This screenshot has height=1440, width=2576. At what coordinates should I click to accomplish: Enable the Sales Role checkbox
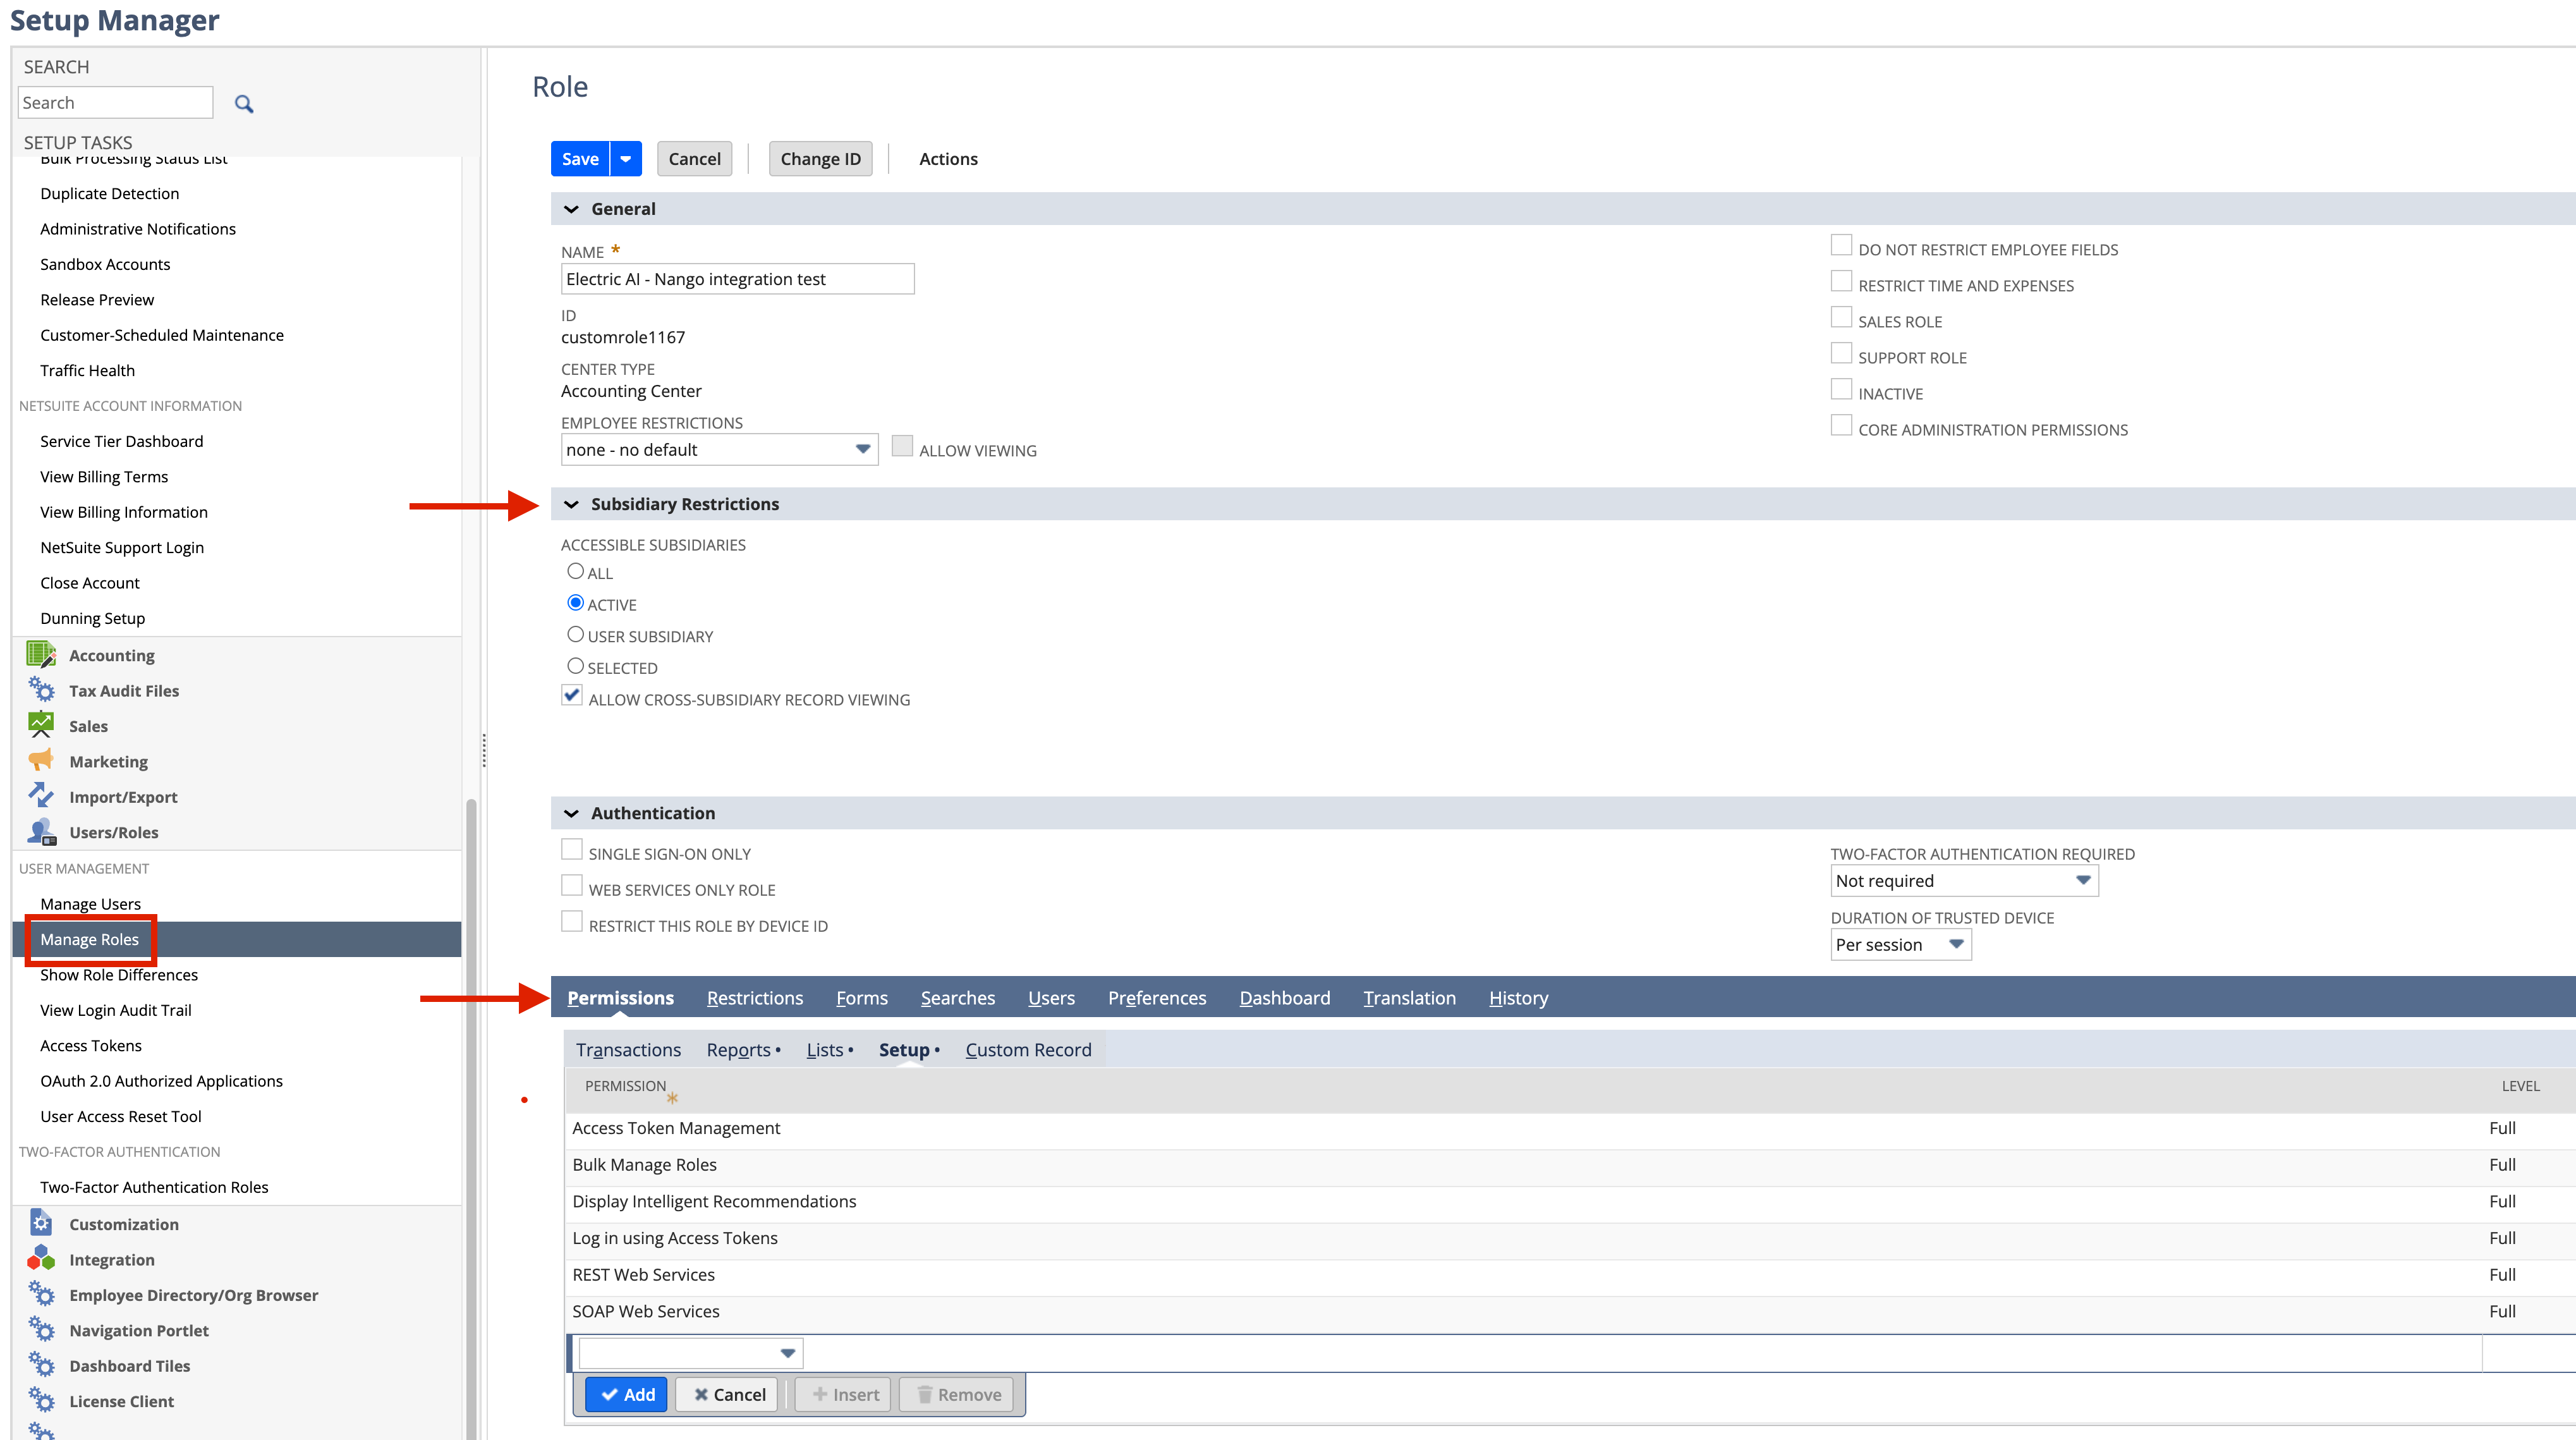[1841, 317]
